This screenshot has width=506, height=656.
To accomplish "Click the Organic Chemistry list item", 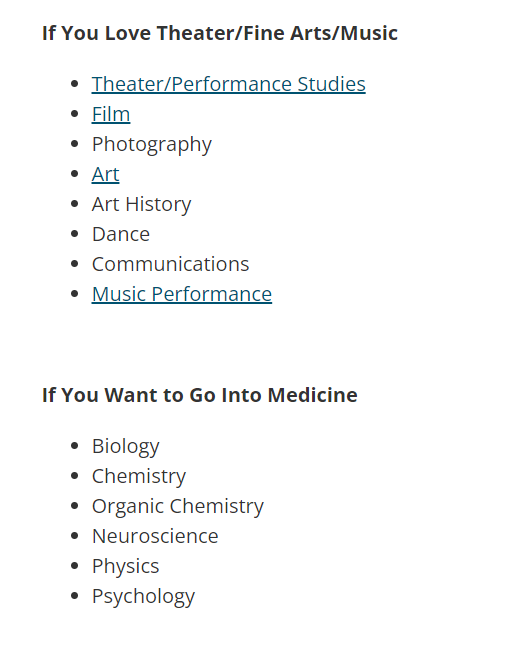I will tap(178, 507).
